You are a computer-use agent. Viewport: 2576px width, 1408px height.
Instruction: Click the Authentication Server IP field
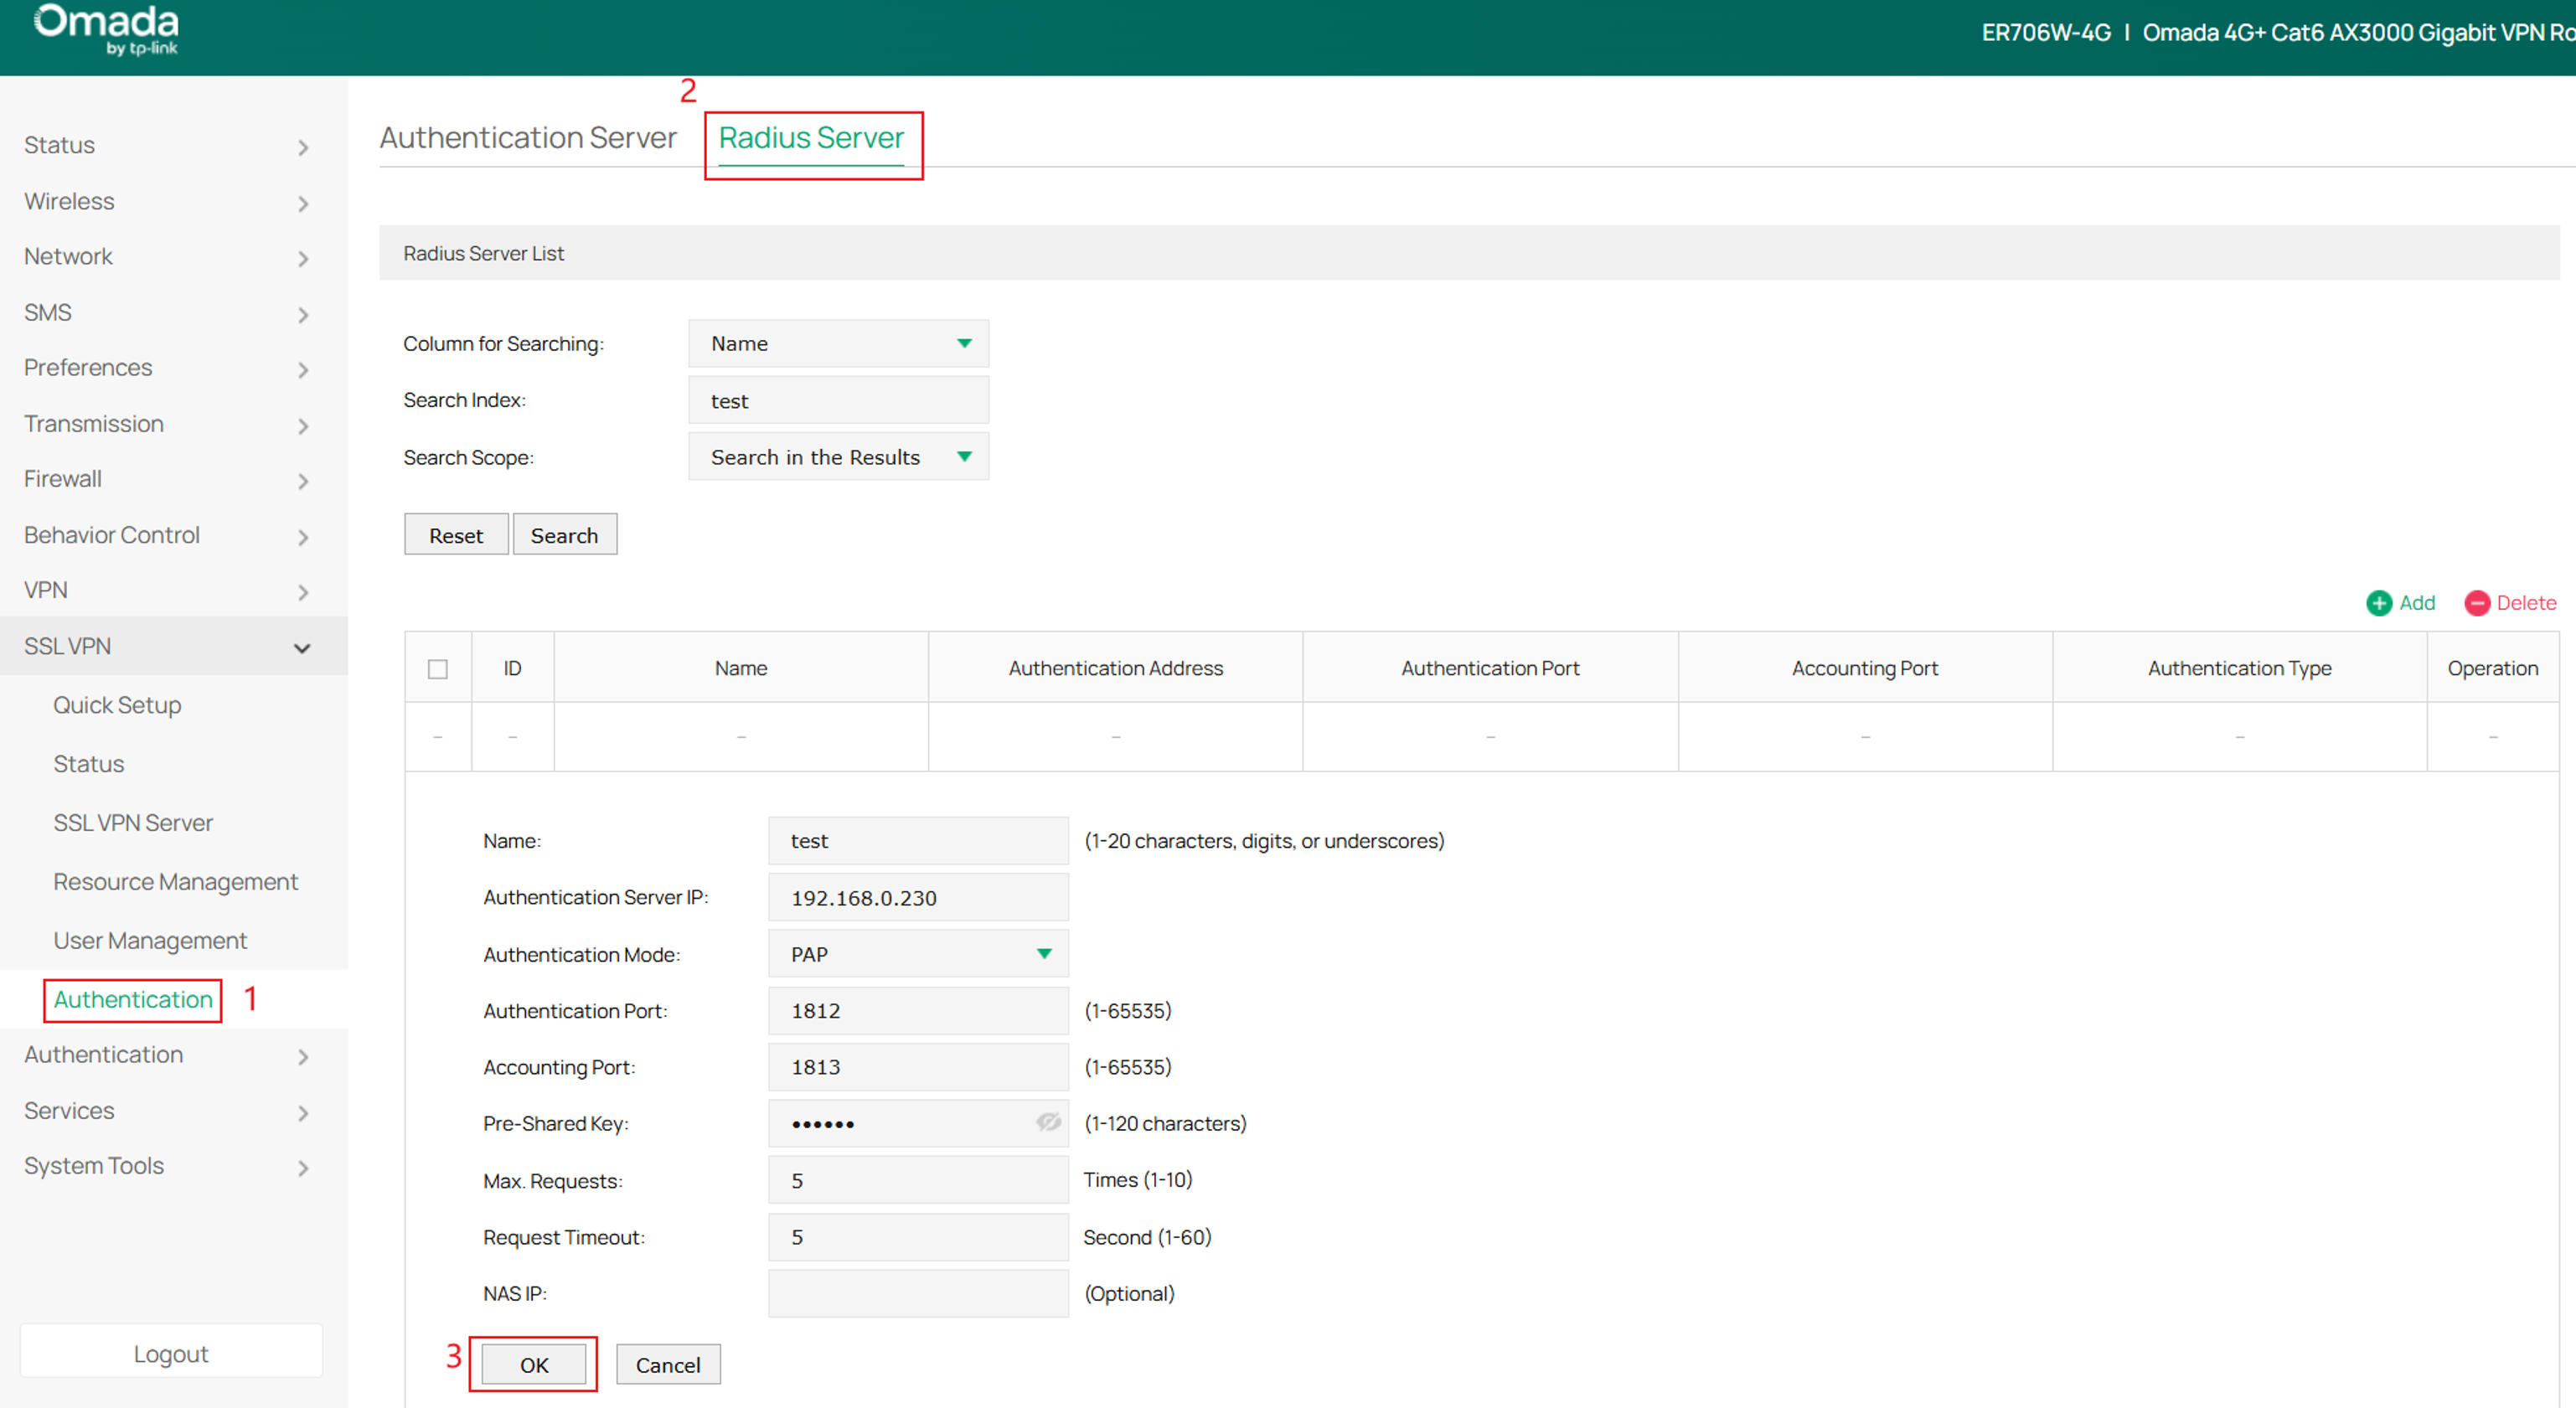pyautogui.click(x=918, y=897)
